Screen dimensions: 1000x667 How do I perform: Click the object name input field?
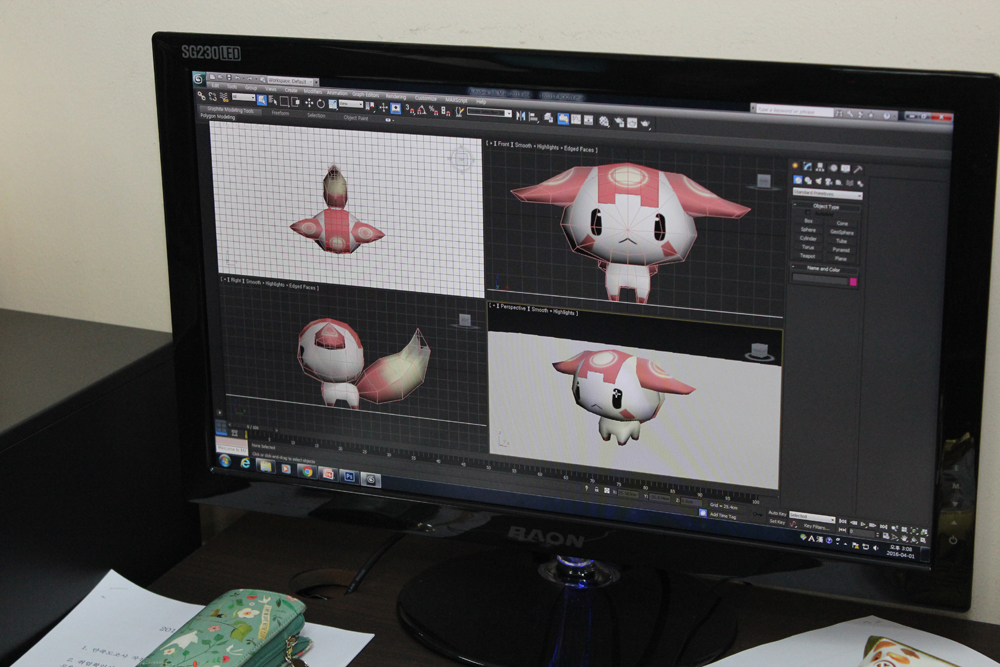pyautogui.click(x=820, y=279)
